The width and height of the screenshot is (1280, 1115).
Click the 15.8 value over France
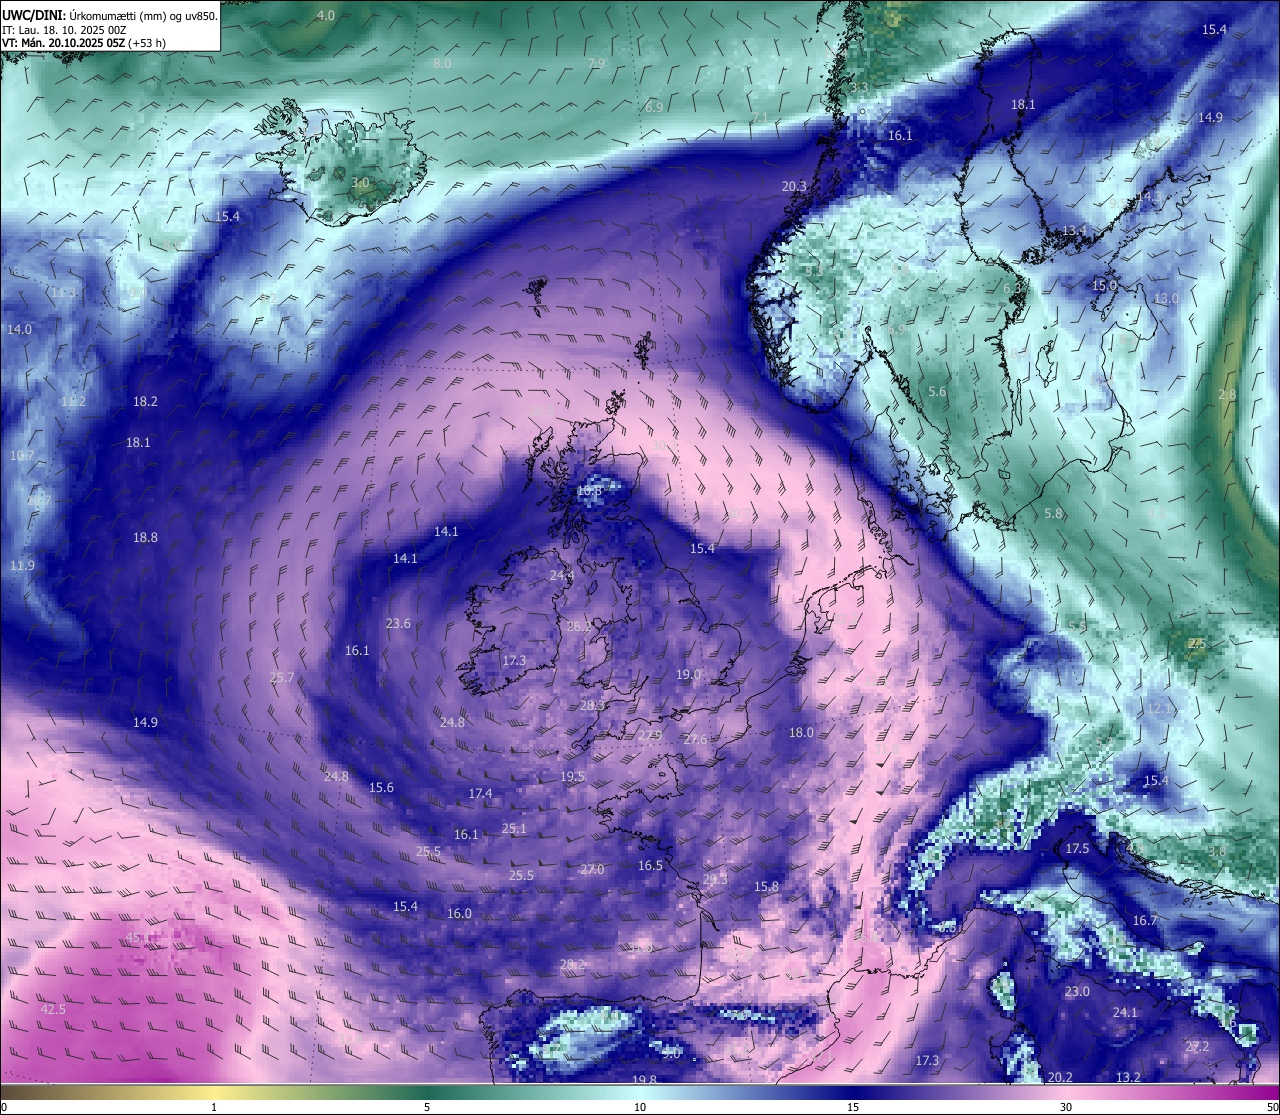pos(766,886)
